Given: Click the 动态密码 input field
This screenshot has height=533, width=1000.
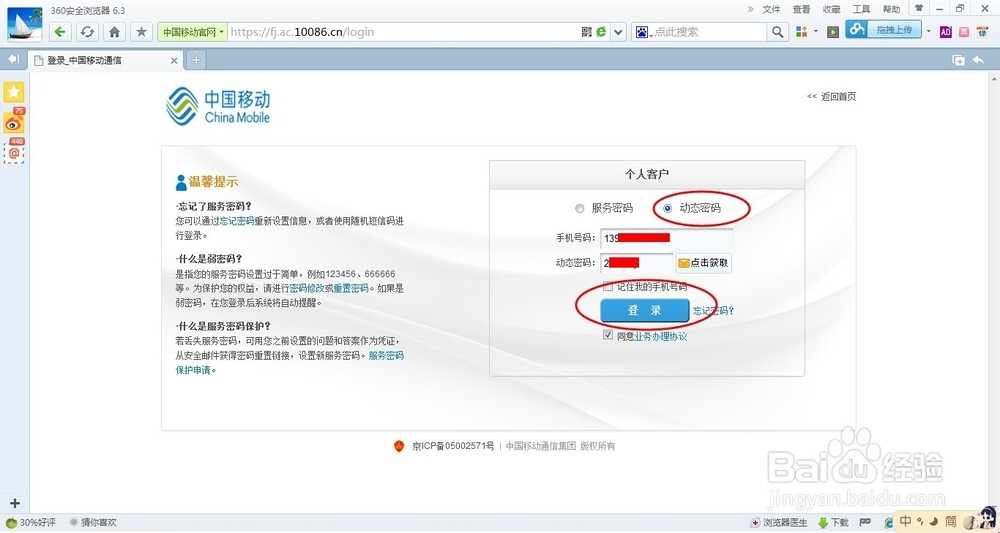Looking at the screenshot, I should coord(636,263).
